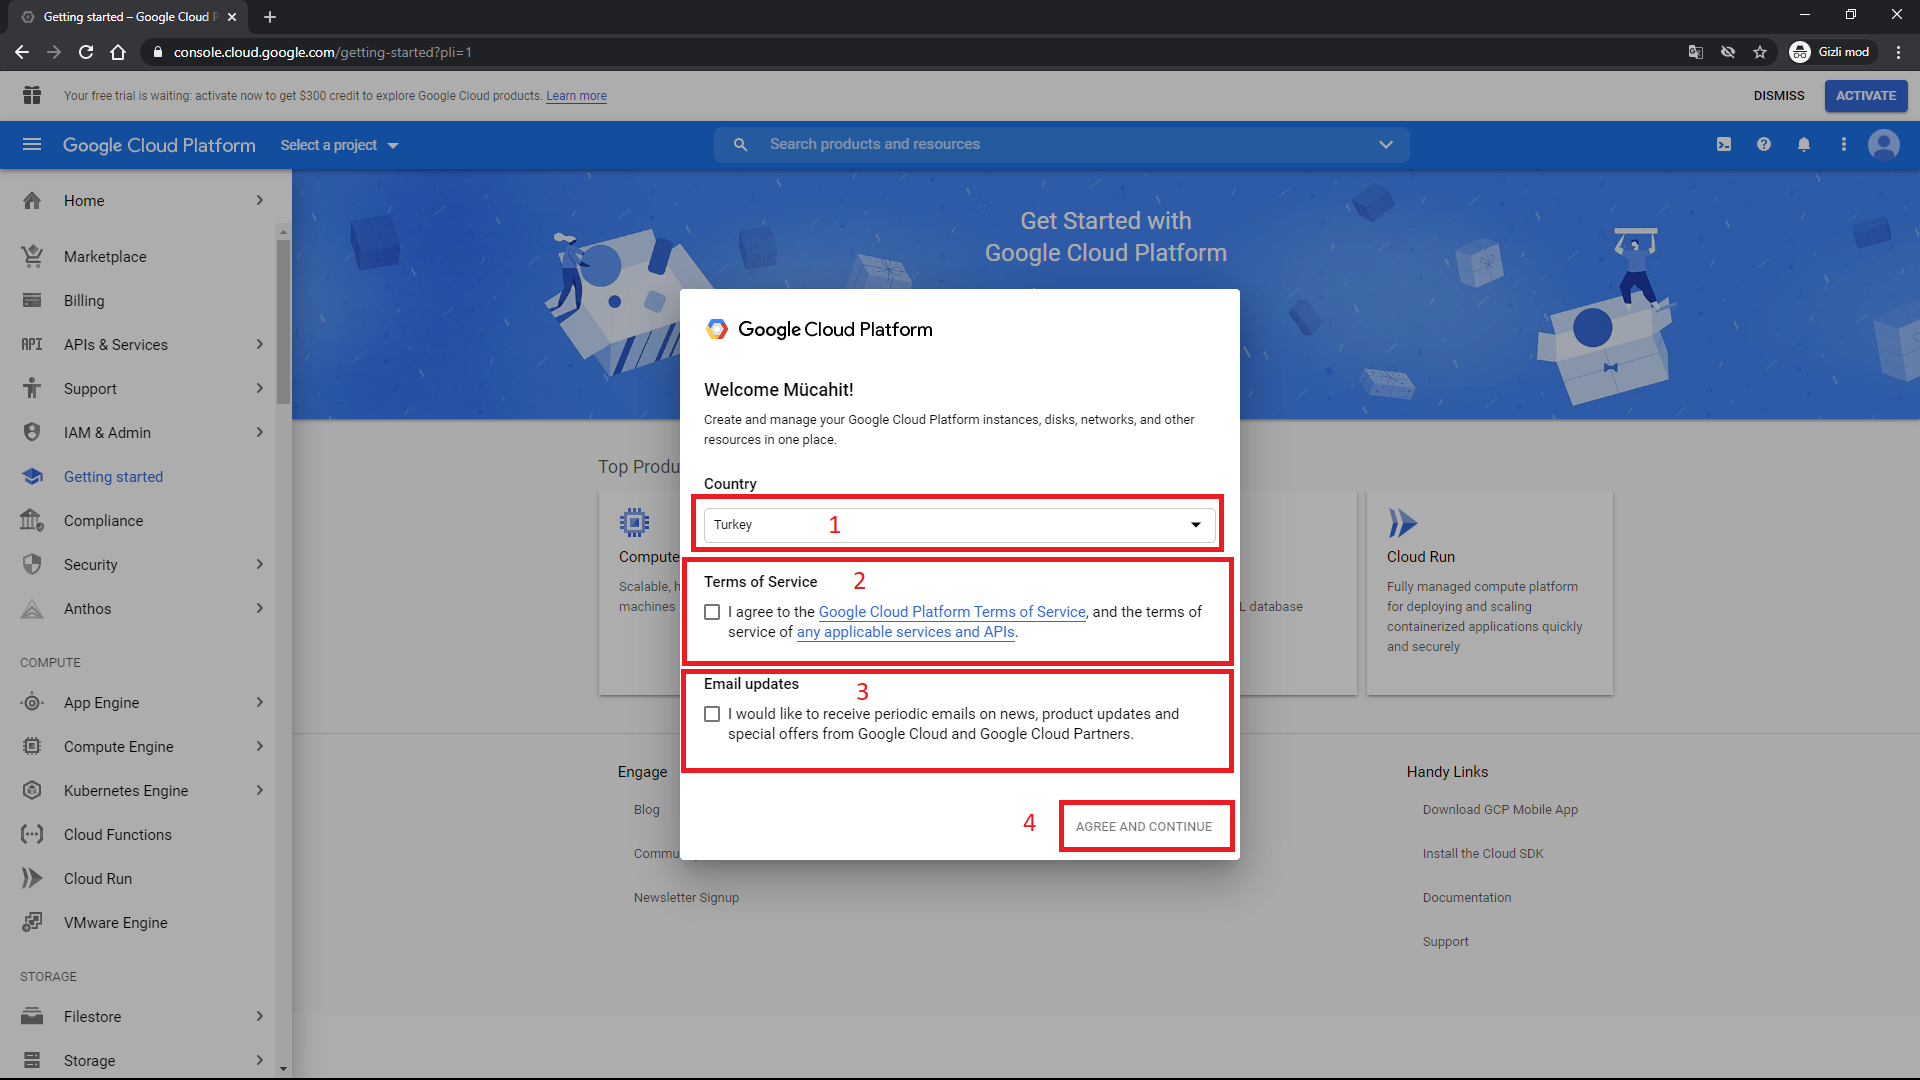Click the Security shield icon

click(32, 564)
